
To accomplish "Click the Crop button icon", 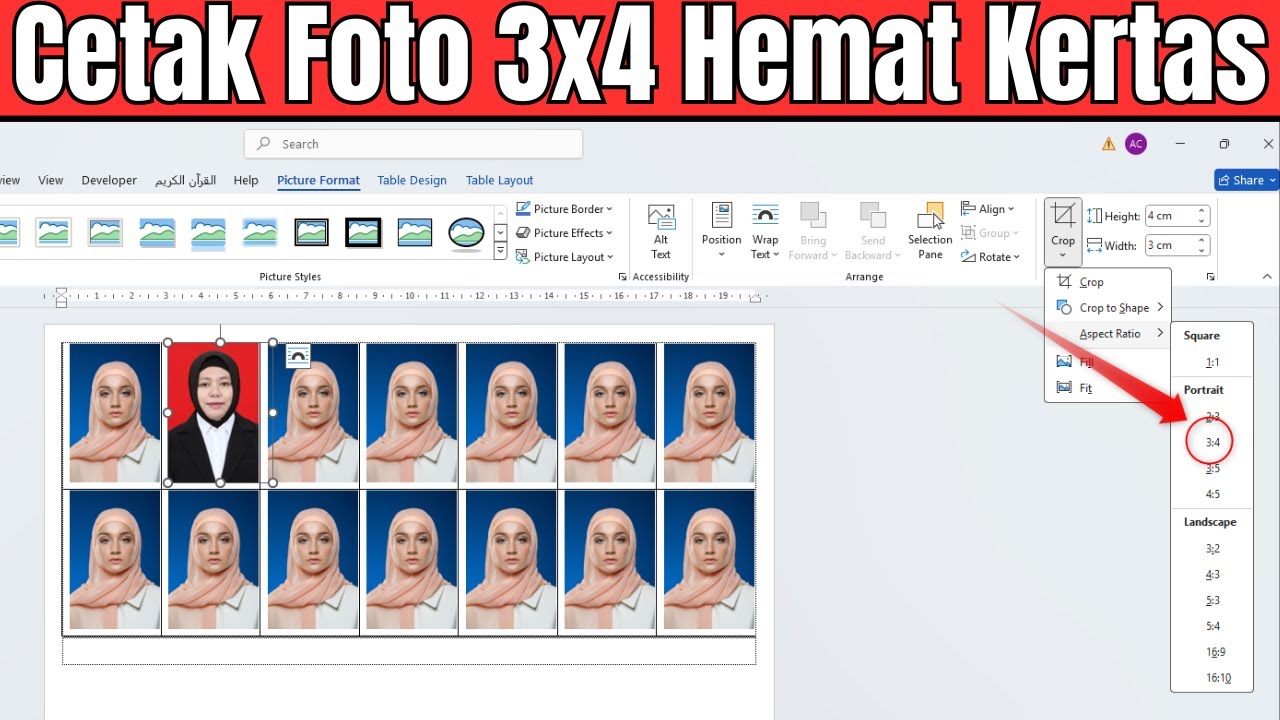I will pyautogui.click(x=1063, y=215).
